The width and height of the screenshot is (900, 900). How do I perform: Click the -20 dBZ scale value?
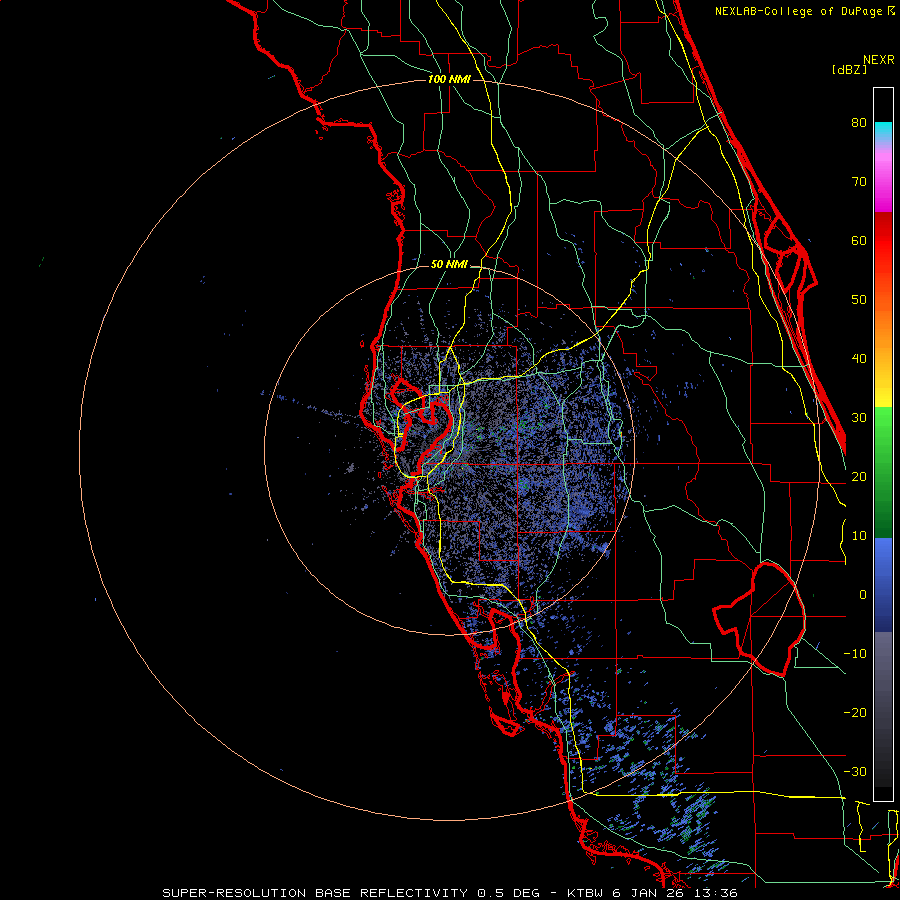tap(855, 713)
